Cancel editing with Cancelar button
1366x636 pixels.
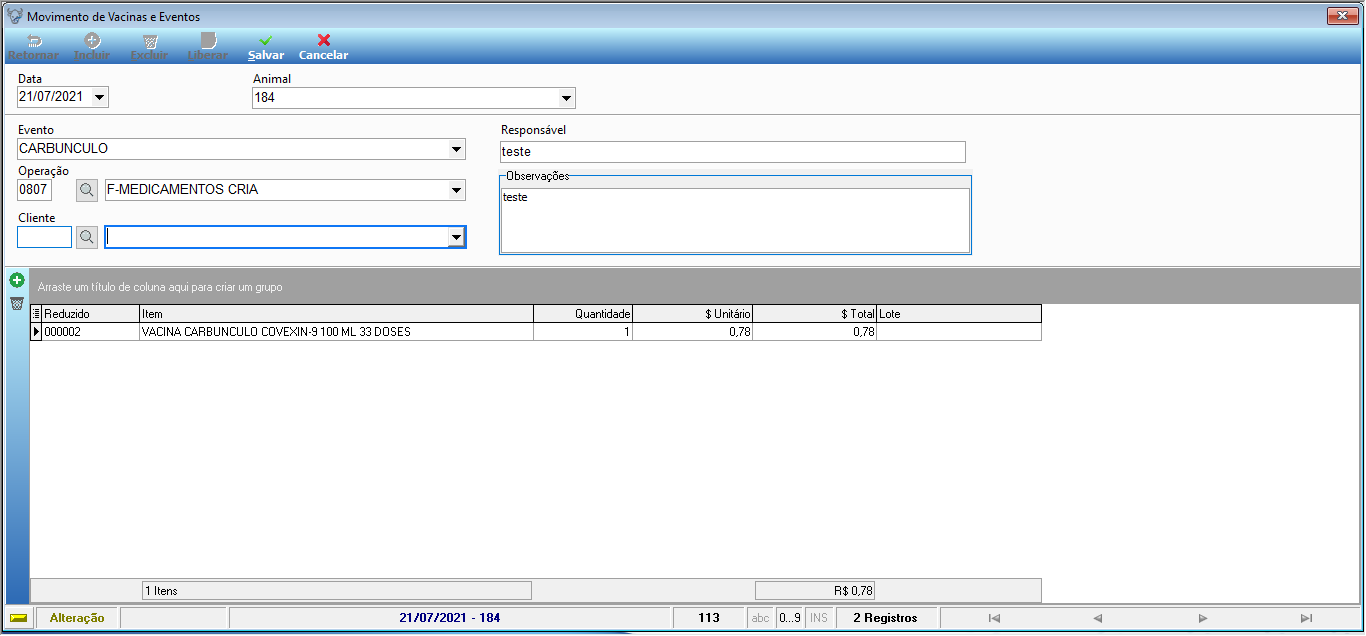[x=323, y=47]
